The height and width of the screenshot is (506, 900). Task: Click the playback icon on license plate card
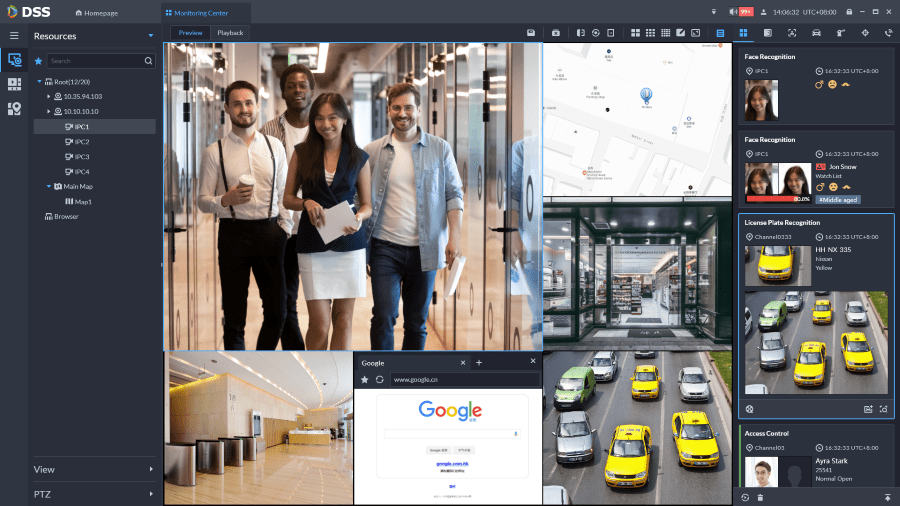[750, 408]
